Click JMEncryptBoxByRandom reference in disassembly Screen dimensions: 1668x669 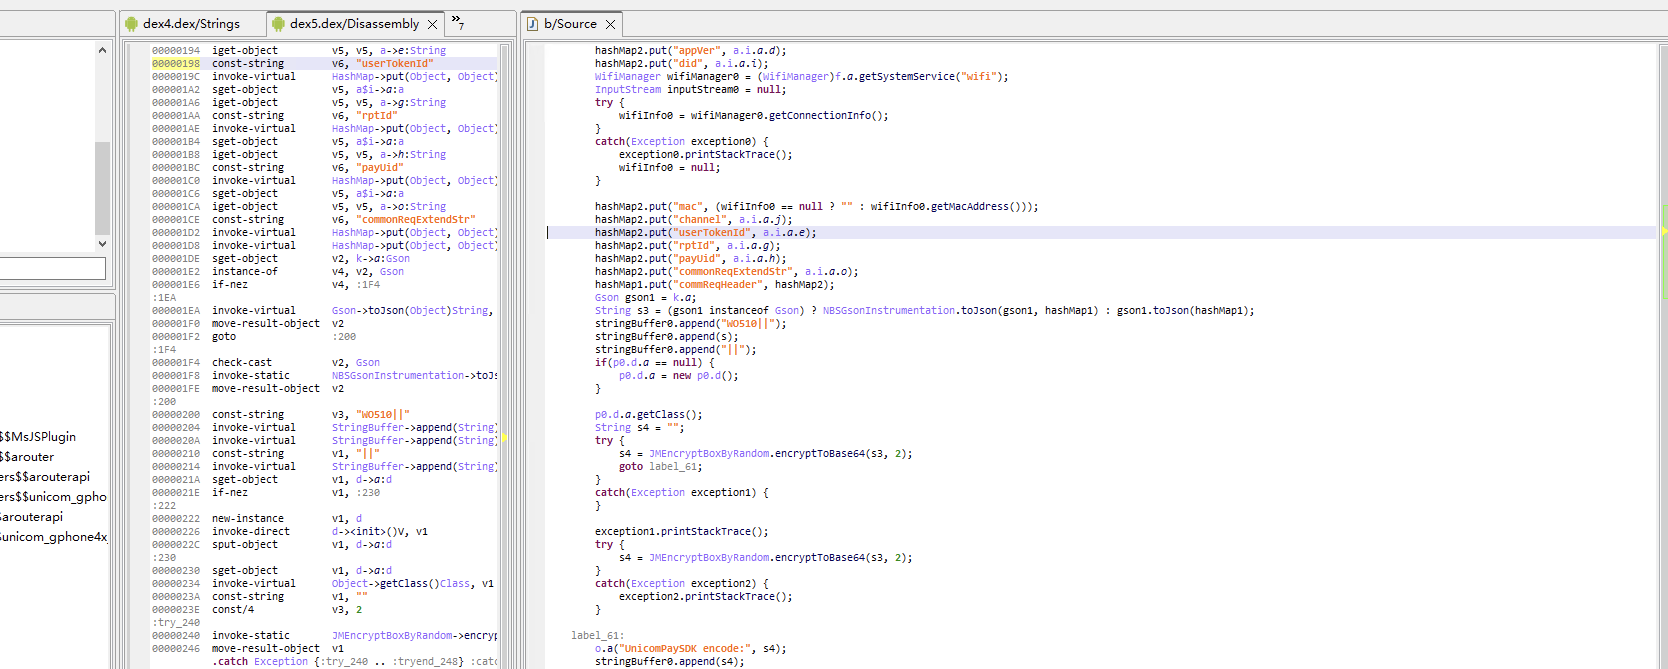(x=392, y=635)
